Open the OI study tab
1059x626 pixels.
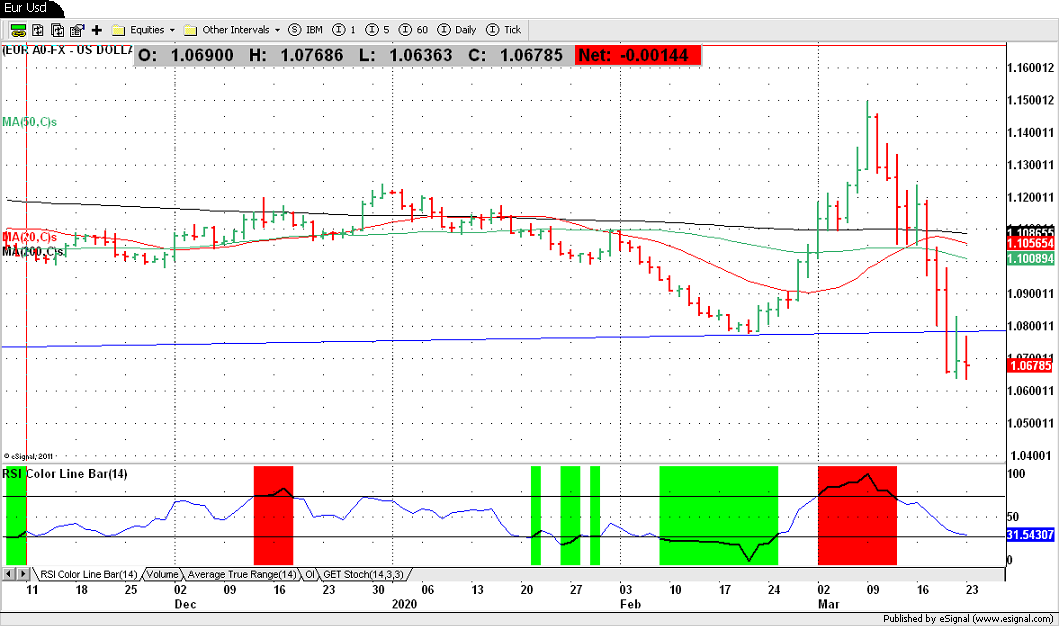tap(309, 575)
